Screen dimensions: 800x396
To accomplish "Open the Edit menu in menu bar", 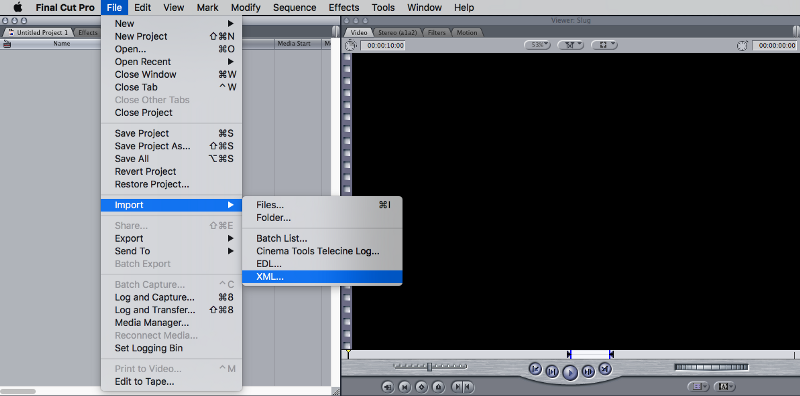I will tap(142, 8).
